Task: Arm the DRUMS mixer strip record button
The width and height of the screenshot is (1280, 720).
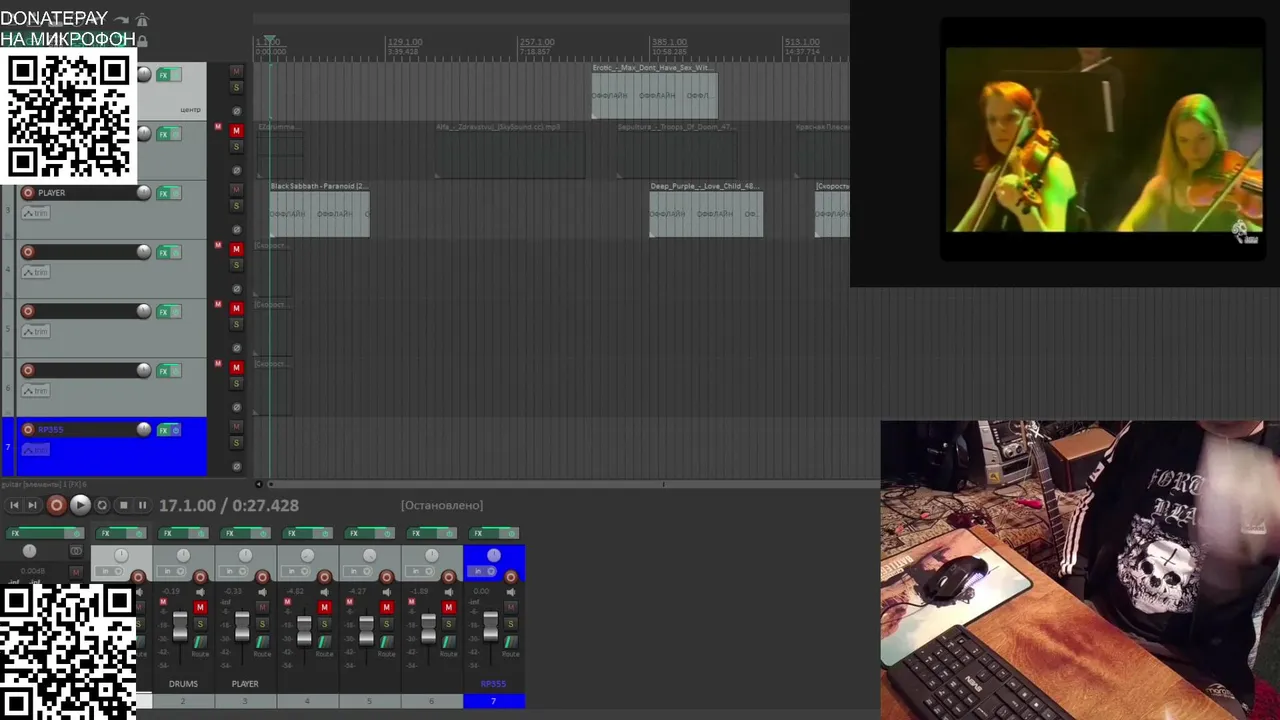Action: tap(200, 577)
